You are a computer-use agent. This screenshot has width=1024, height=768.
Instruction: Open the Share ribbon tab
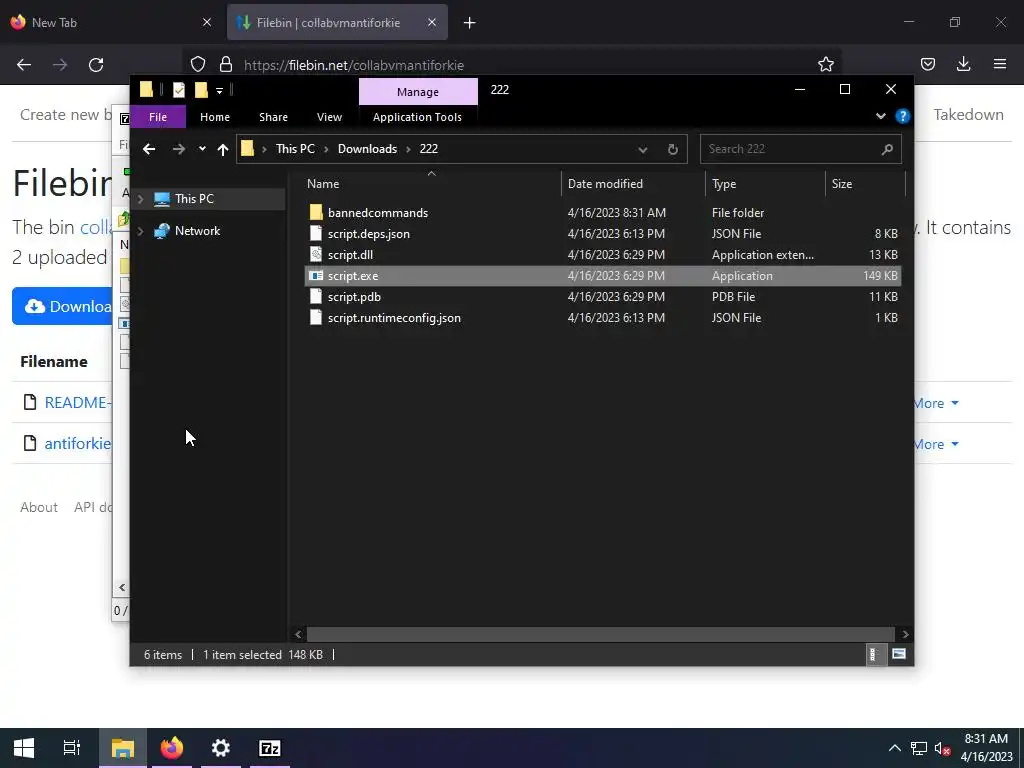[273, 117]
